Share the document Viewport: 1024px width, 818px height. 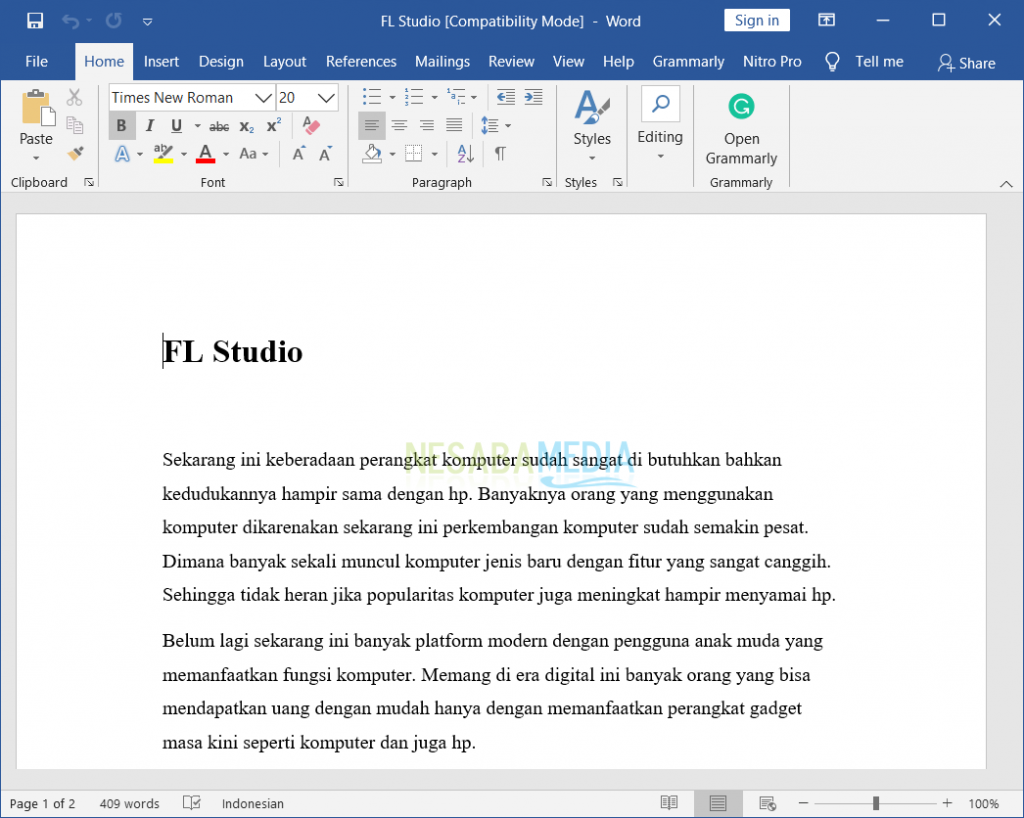pyautogui.click(x=967, y=63)
